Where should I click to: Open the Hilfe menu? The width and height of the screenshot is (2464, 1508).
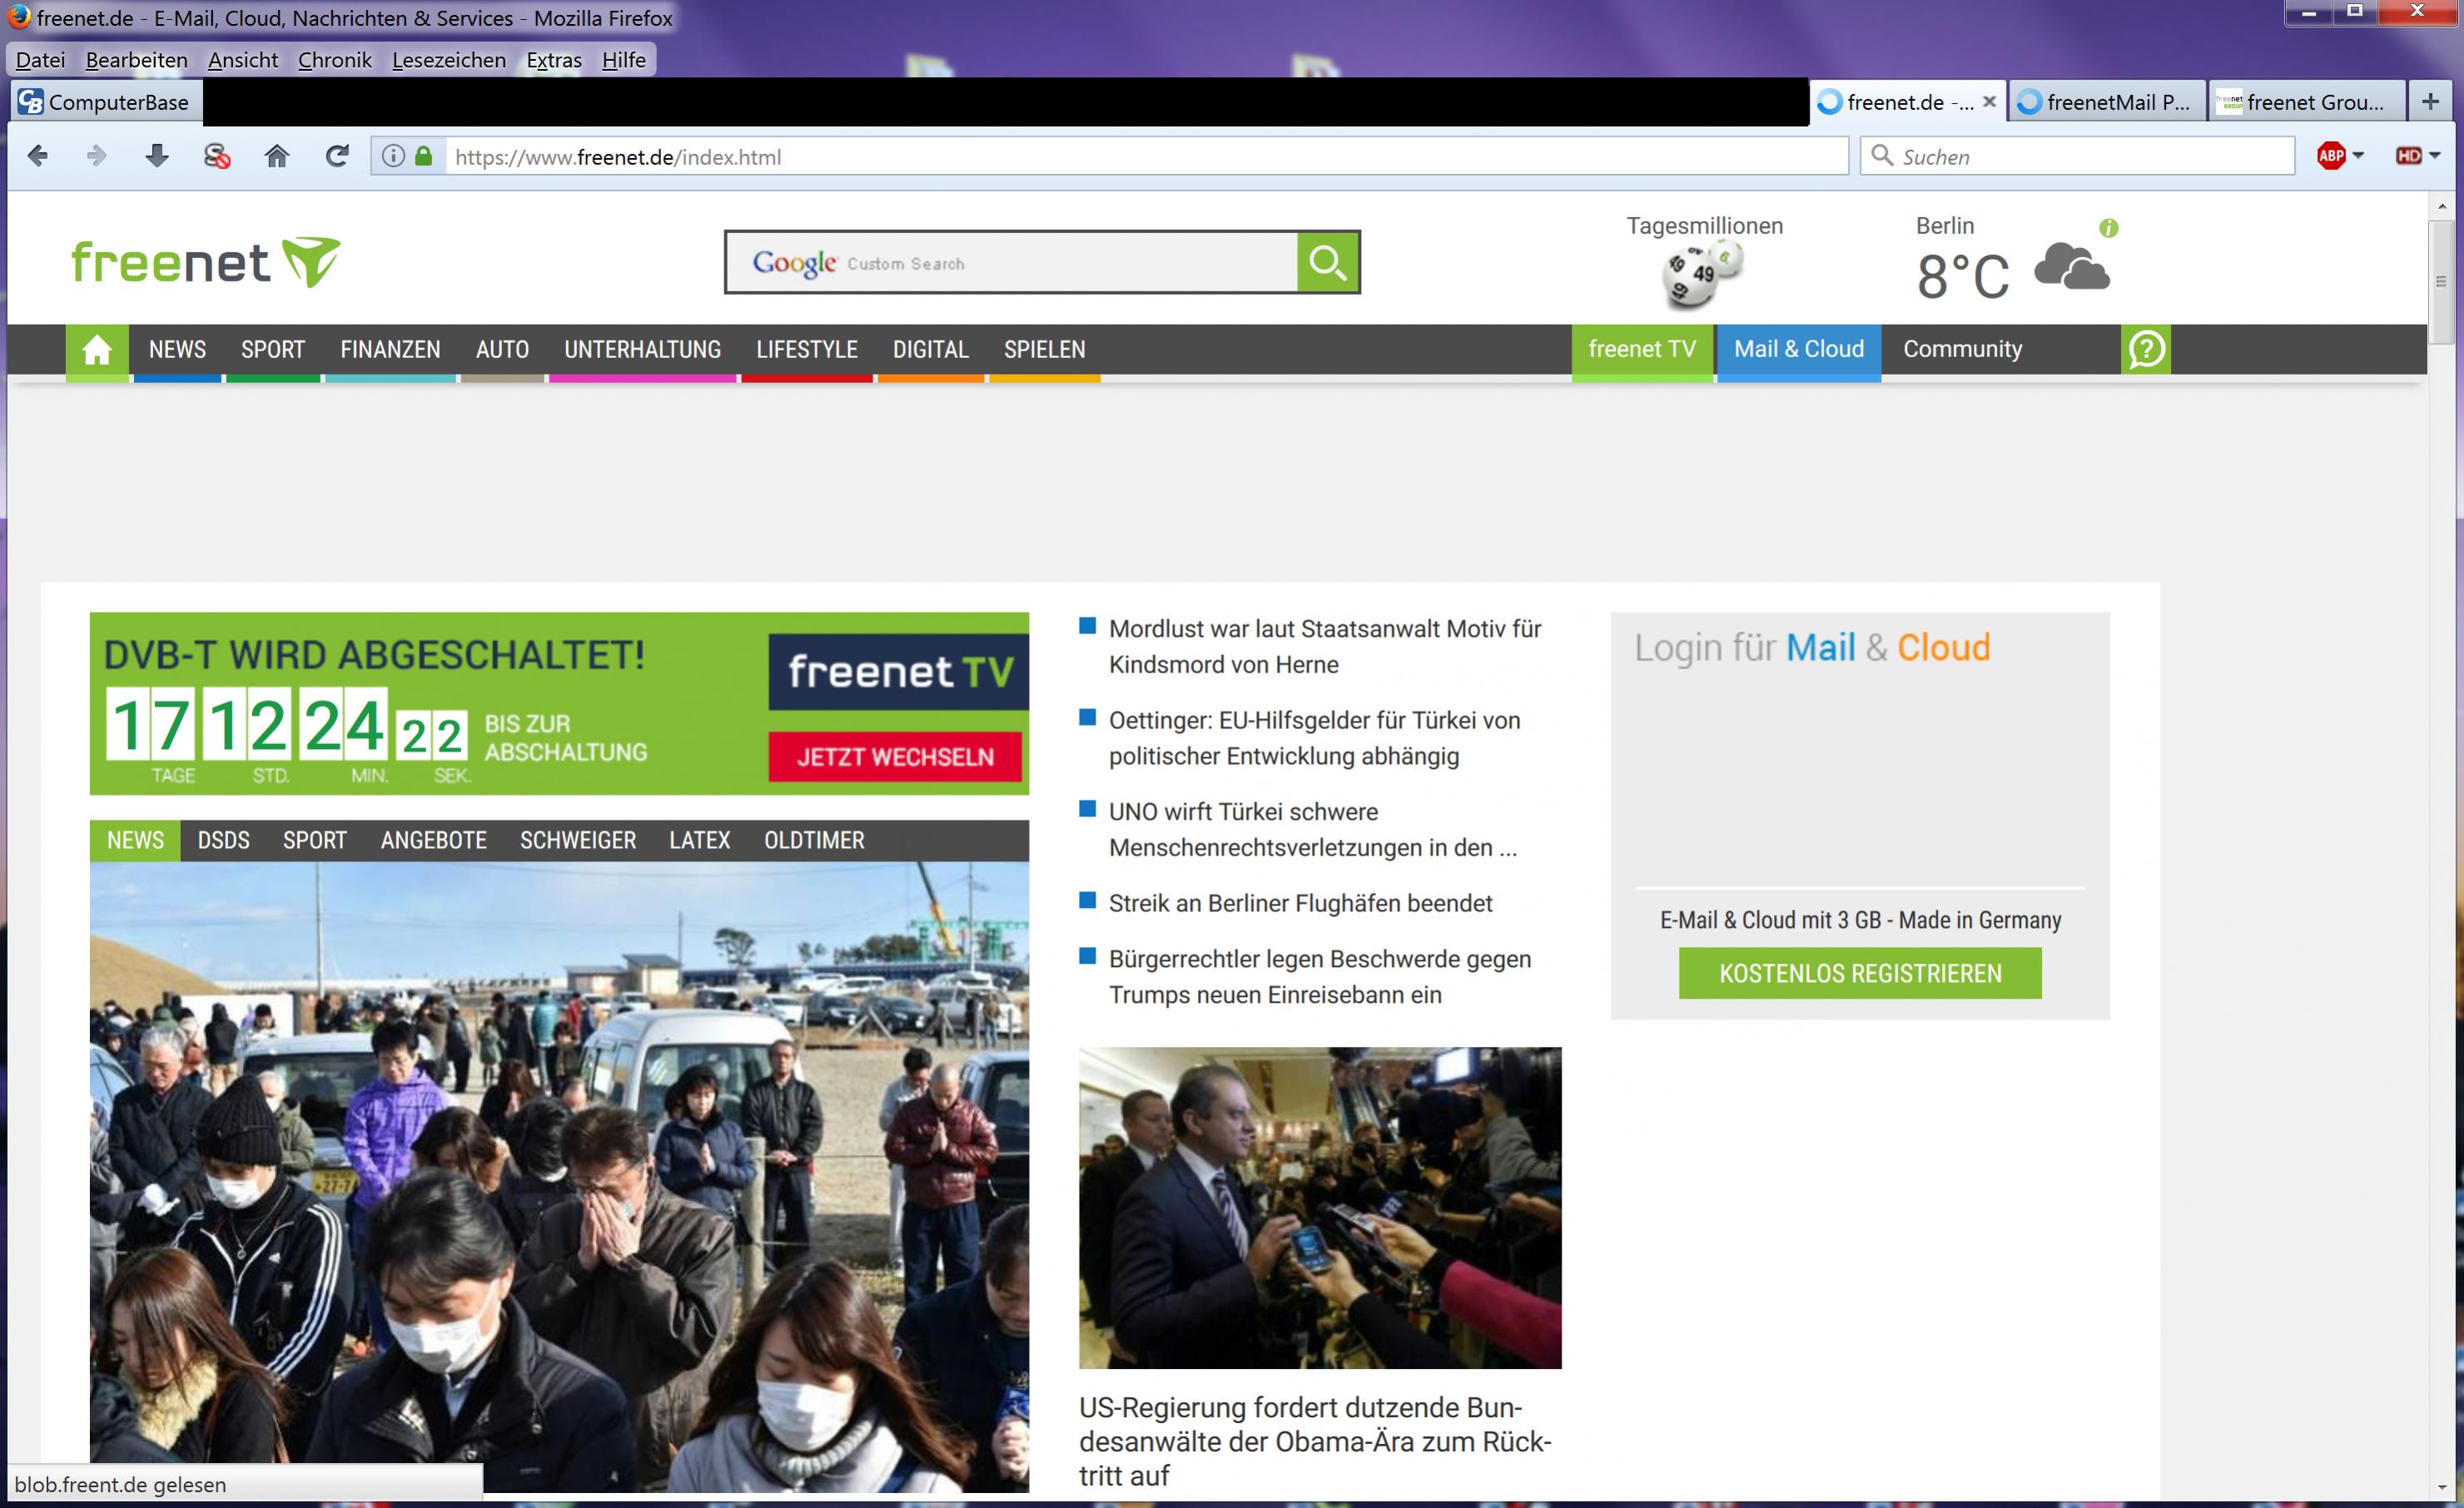coord(624,60)
